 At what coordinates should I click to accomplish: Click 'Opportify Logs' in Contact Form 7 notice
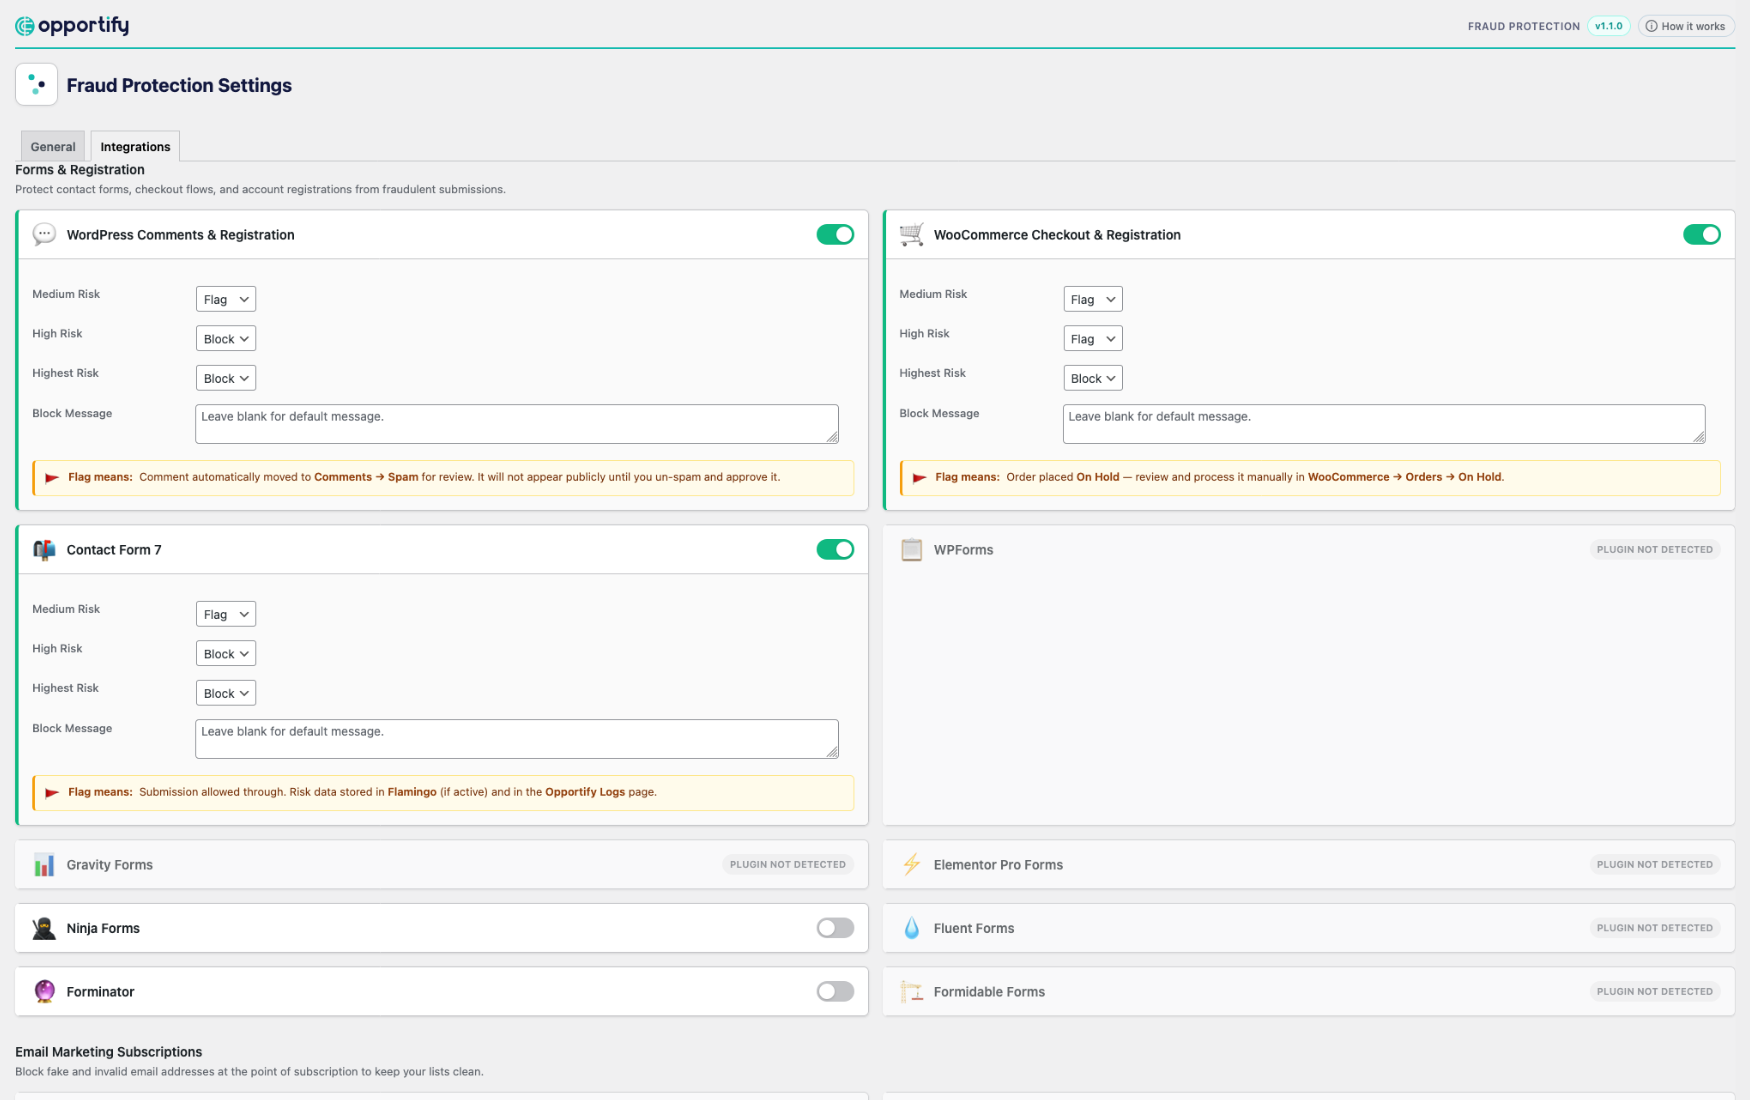585,792
